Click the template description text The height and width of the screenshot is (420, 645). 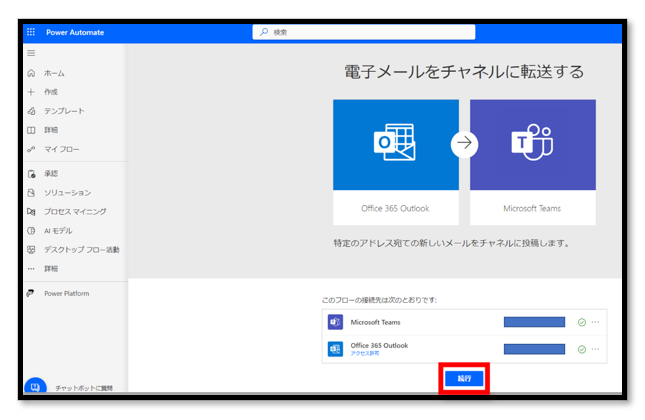coord(452,244)
